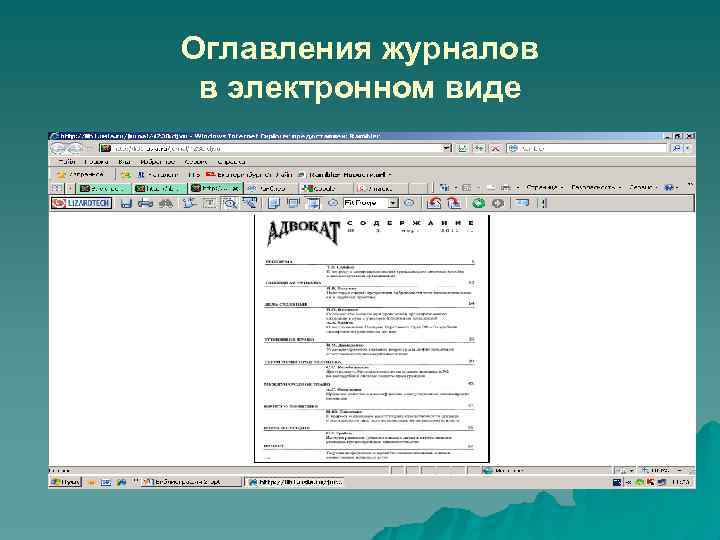Open the Справка menu
720x540 pixels.
pyautogui.click(x=231, y=162)
